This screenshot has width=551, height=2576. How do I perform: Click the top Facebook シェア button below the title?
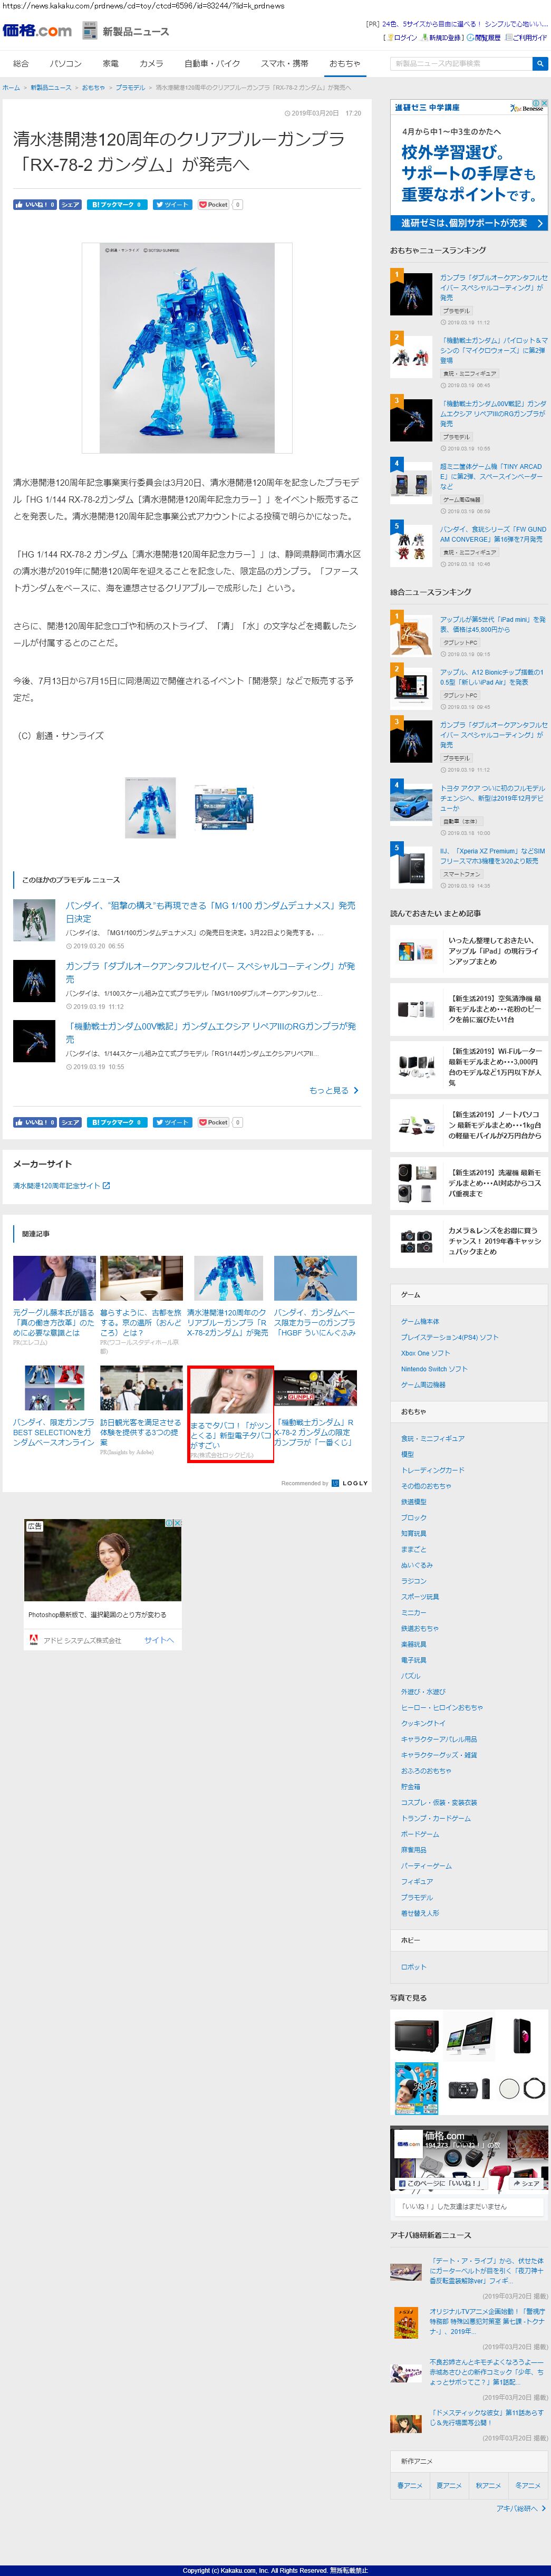tap(70, 204)
